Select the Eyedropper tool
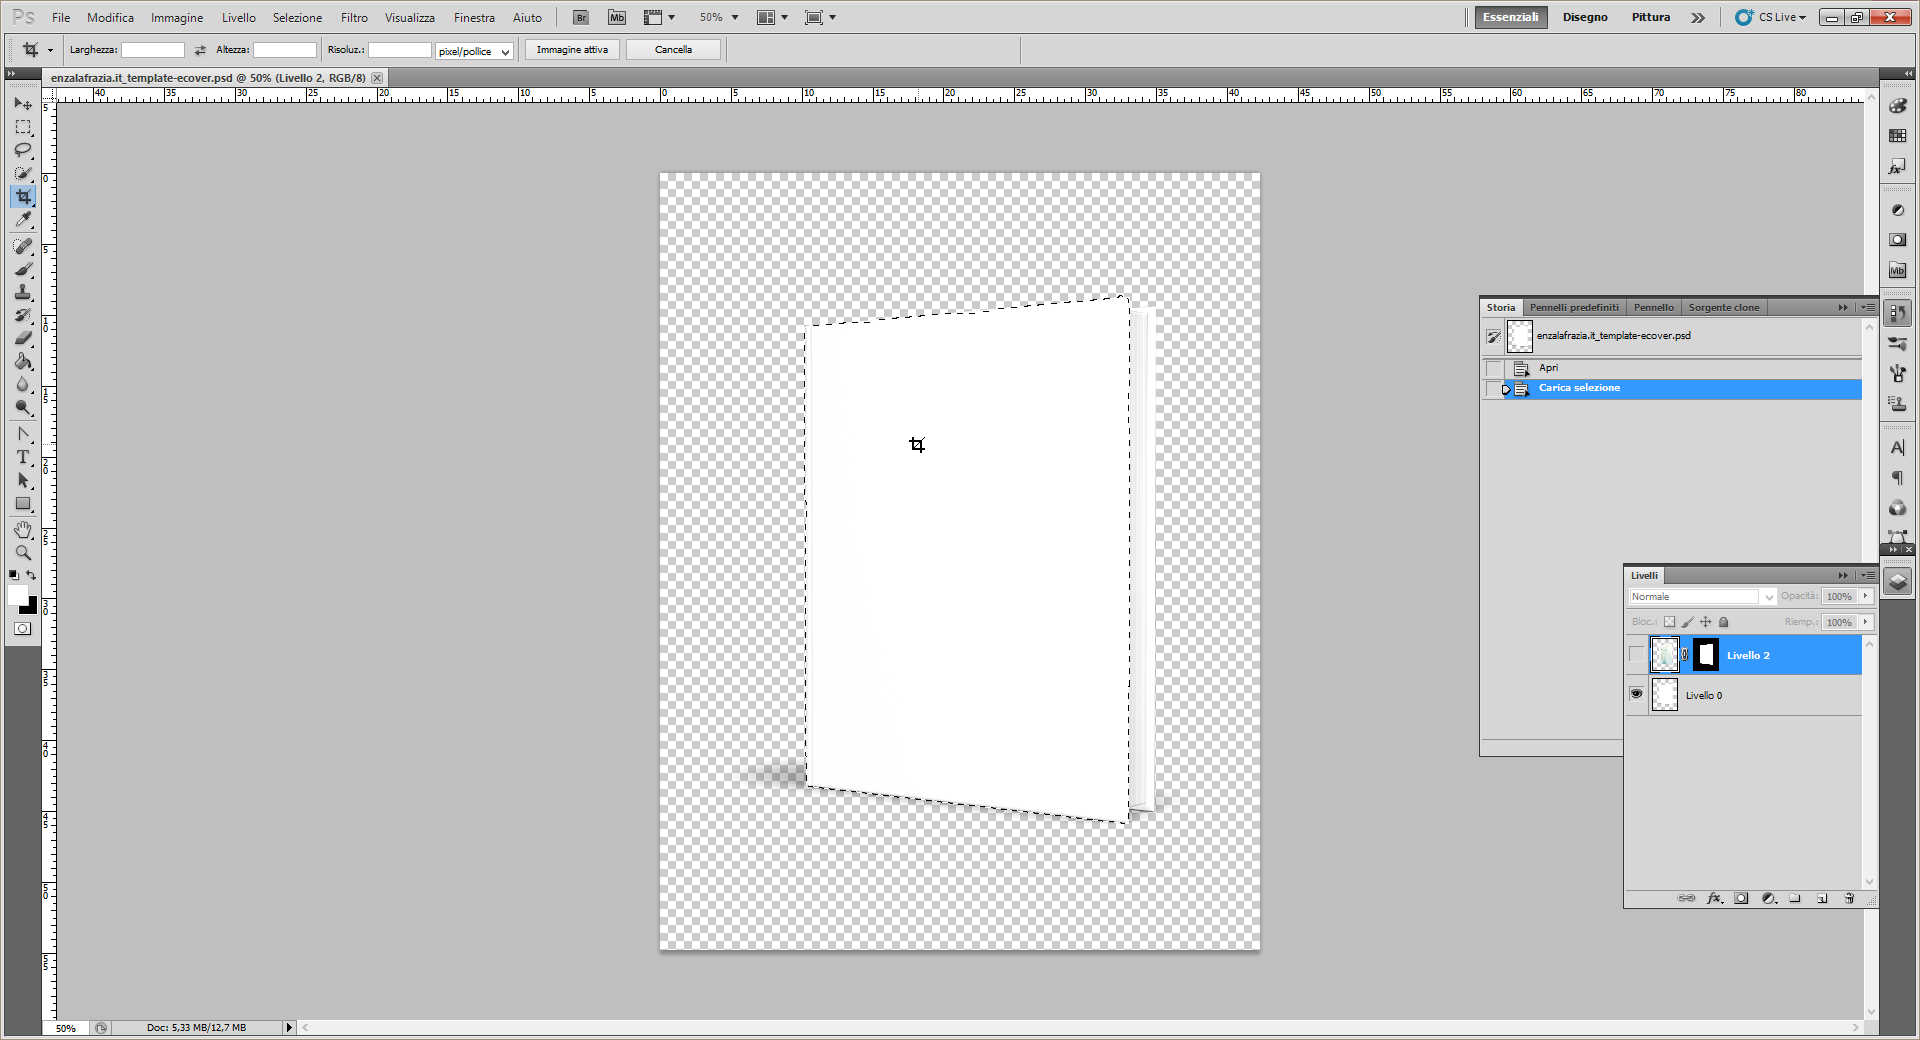The height and width of the screenshot is (1040, 1920). click(x=23, y=220)
